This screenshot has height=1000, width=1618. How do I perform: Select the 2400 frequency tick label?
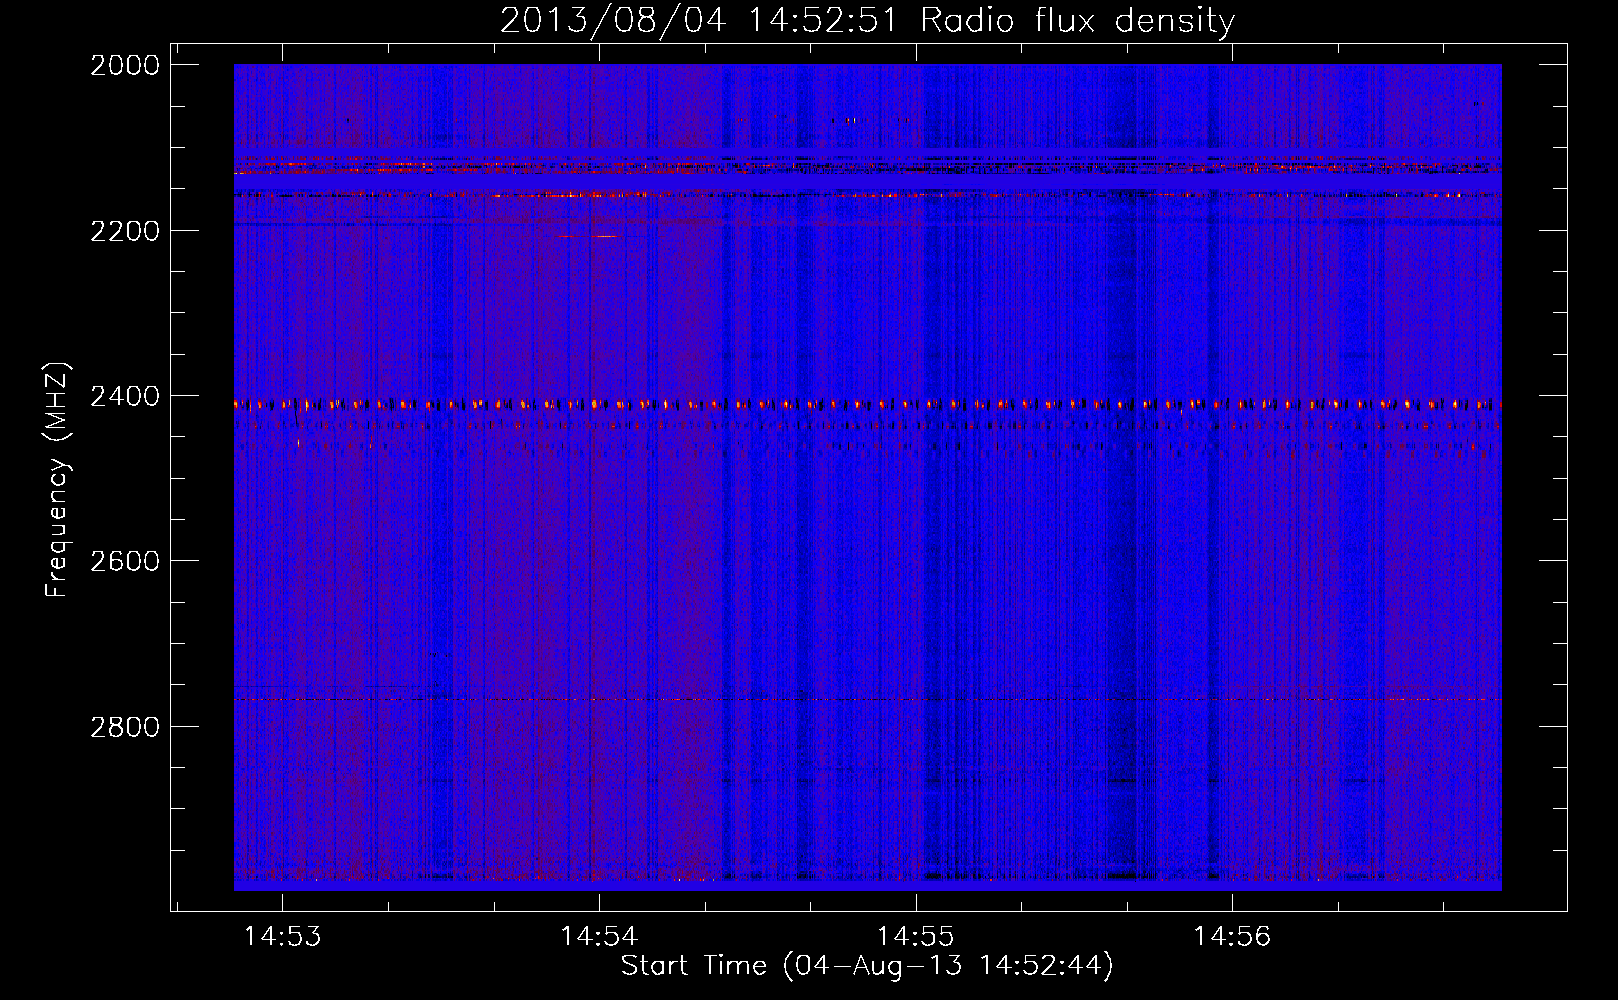[x=125, y=396]
